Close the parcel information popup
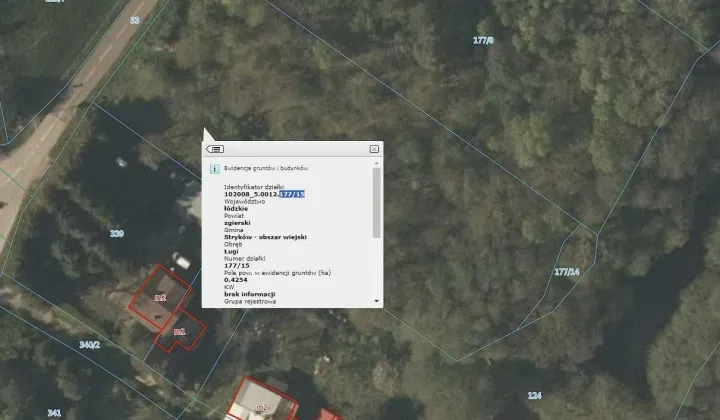Screen dimensions: 720x420 374,149
